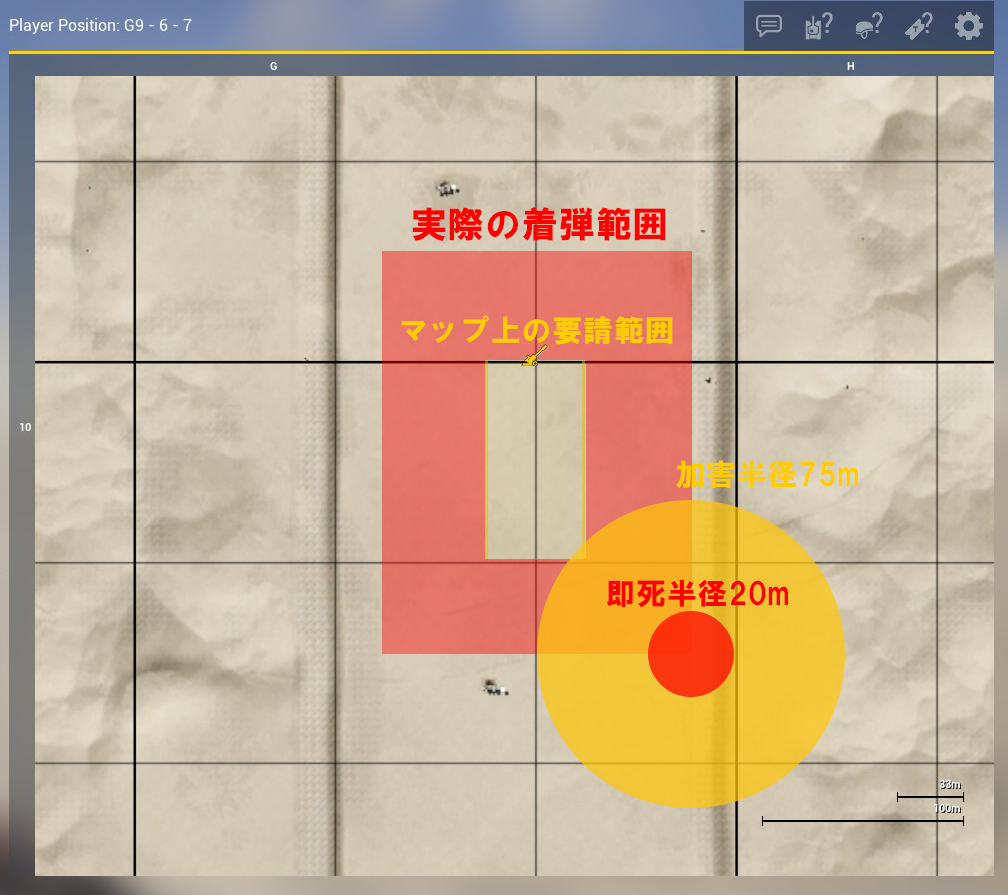Click the Player Position G9 - 6 - 7 text
Screen dimensions: 1008x895
pos(100,25)
